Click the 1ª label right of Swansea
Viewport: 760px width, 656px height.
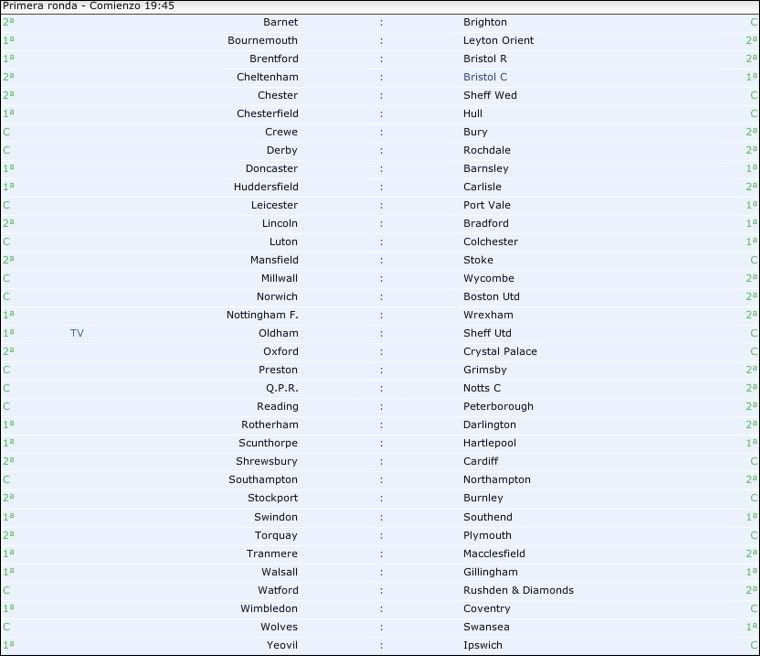[x=751, y=626]
